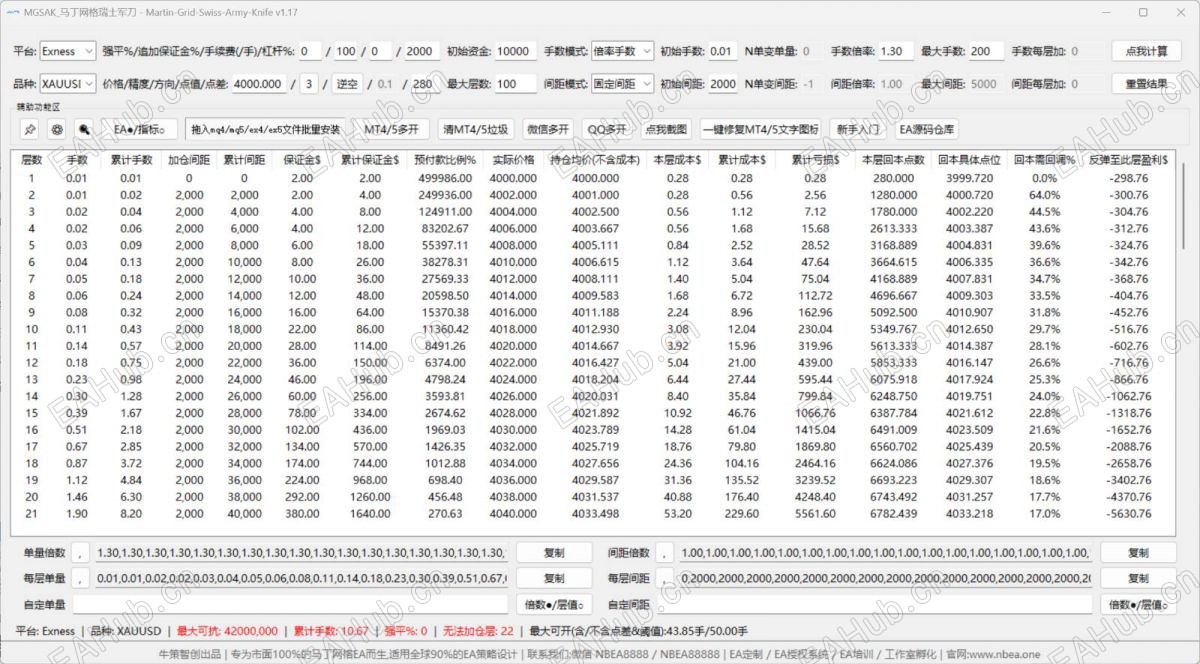Click the 回本需回调% column header
Screen dimensions: 1200x664
pos(1044,159)
